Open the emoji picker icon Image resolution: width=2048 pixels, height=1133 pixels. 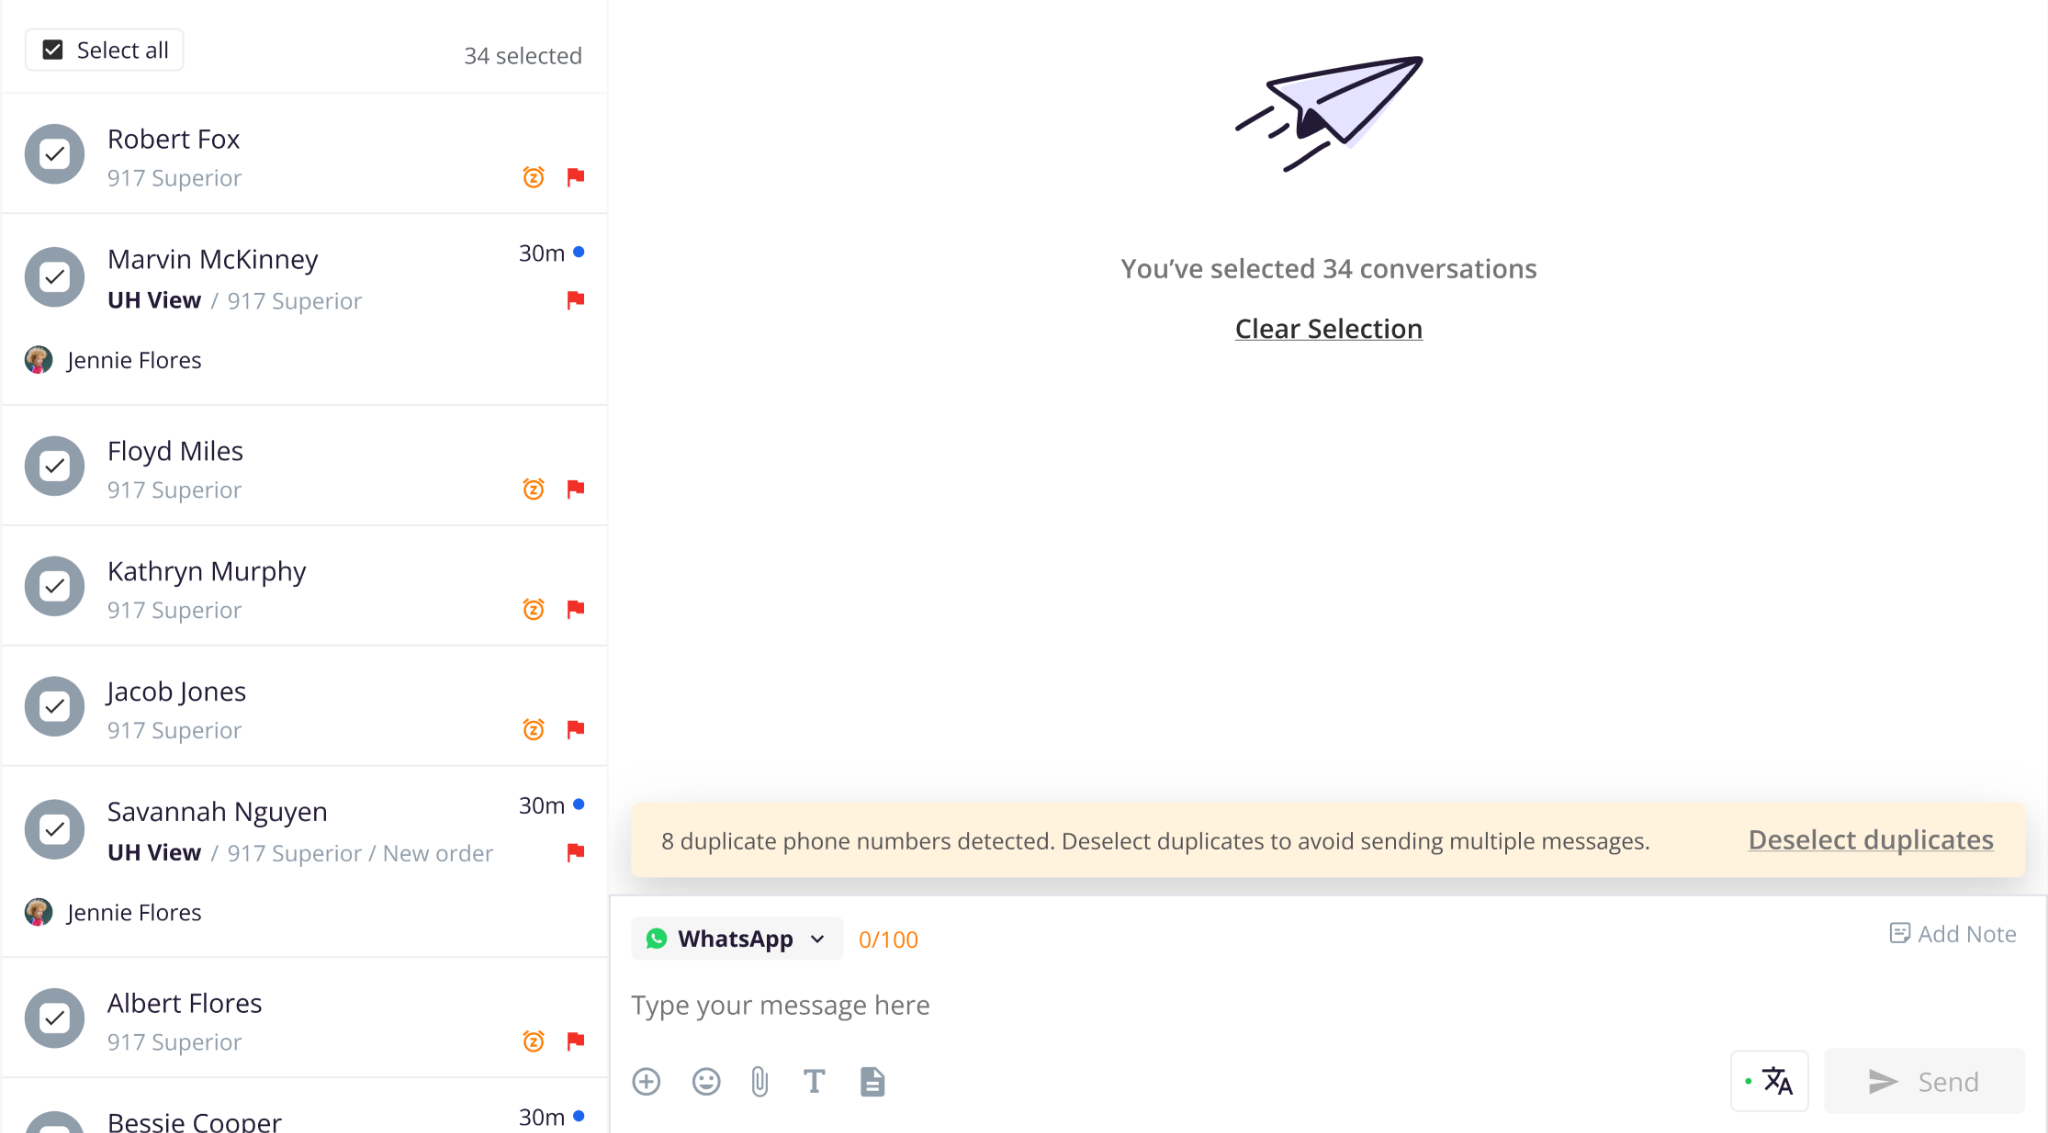point(706,1081)
